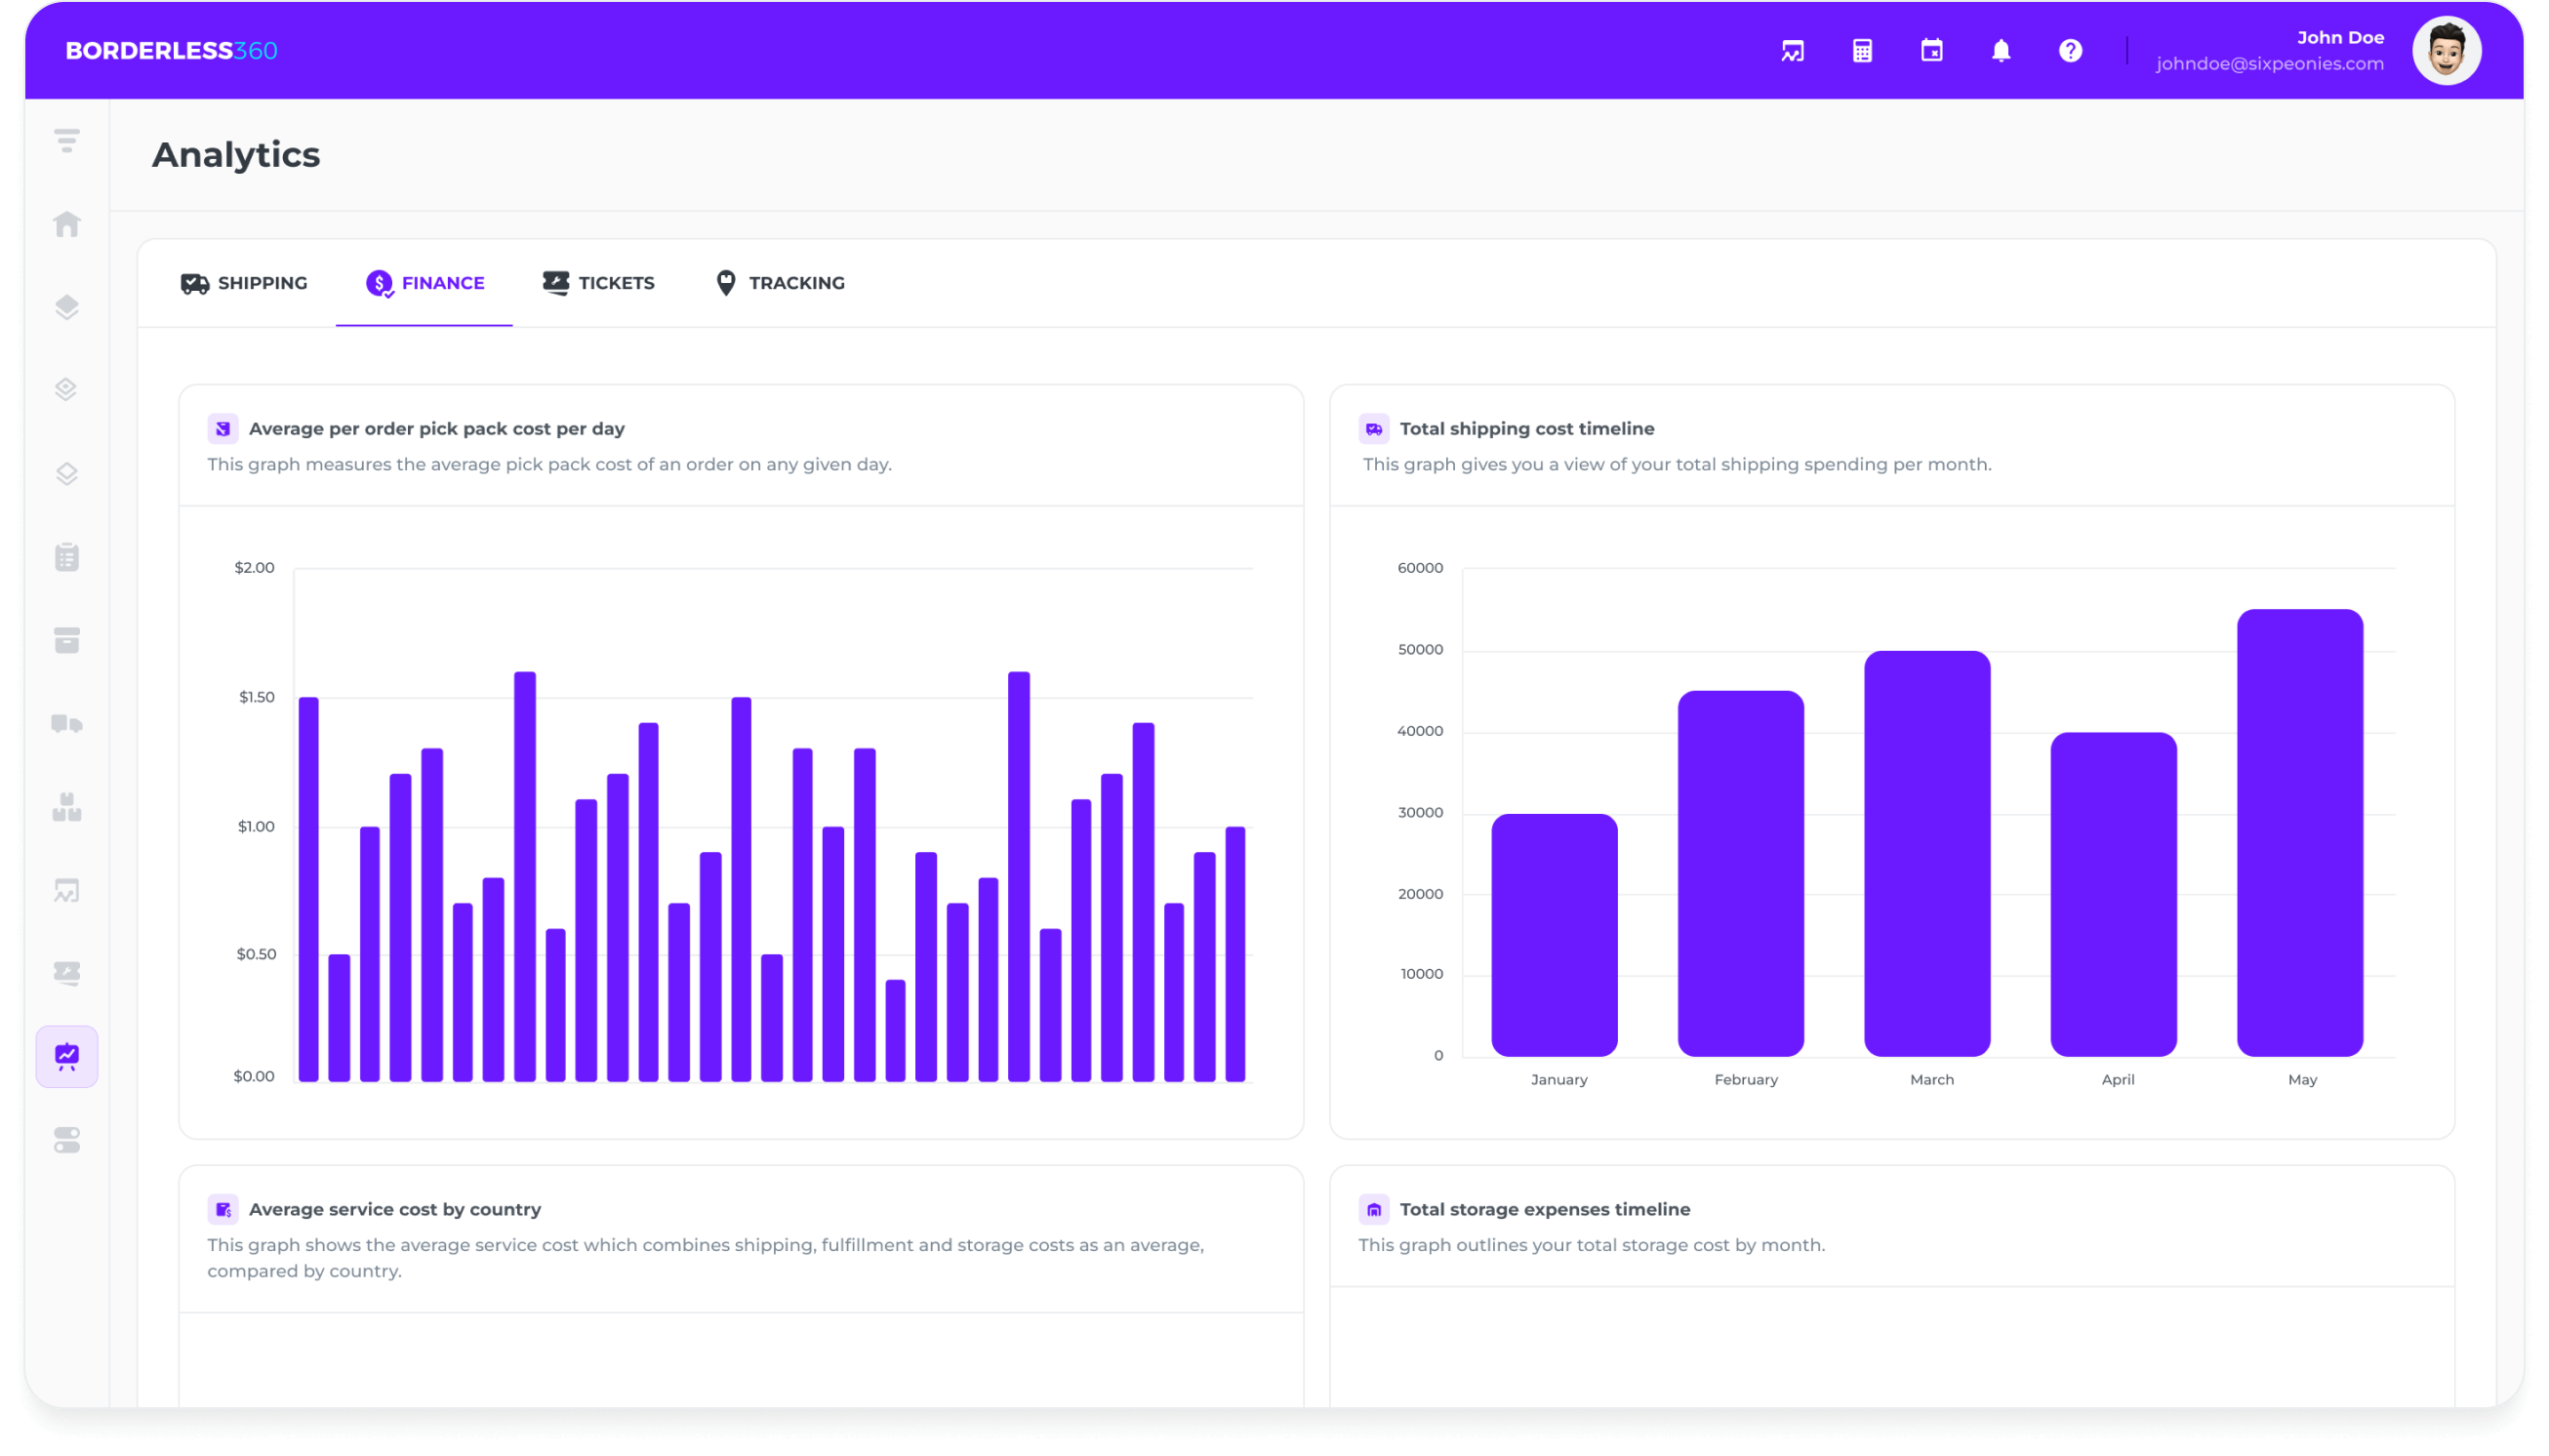Switch to the Tickets tab
Viewport: 2549px width, 1456px height.
(x=598, y=283)
